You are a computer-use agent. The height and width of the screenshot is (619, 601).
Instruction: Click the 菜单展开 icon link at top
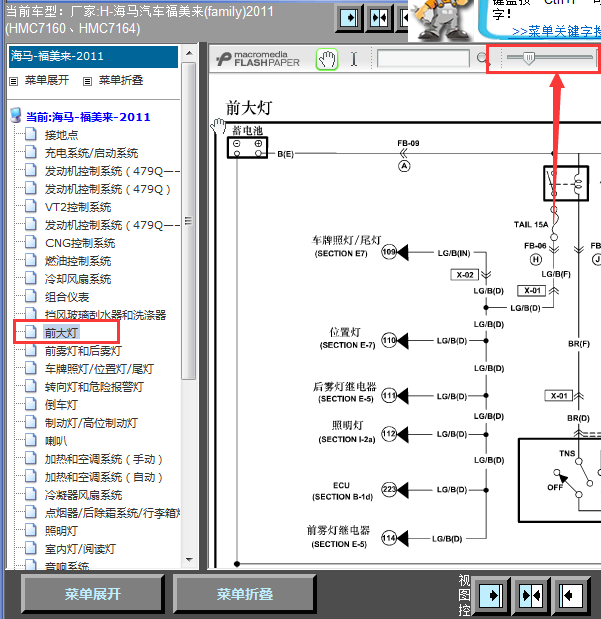[x=39, y=81]
